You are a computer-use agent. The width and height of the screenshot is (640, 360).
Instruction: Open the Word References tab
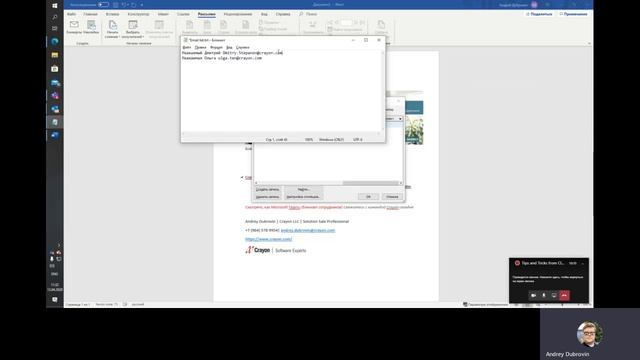tap(183, 14)
